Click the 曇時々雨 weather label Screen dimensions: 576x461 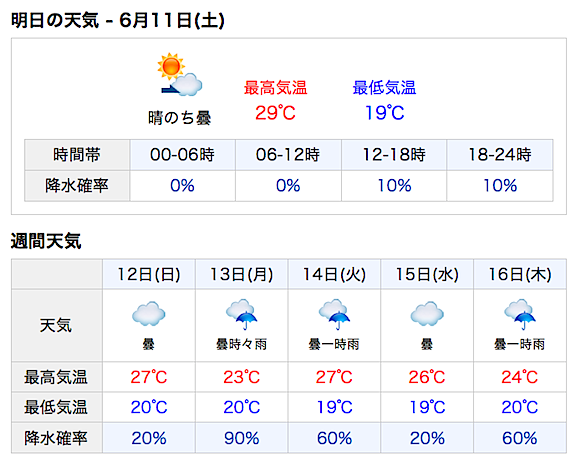(x=241, y=345)
